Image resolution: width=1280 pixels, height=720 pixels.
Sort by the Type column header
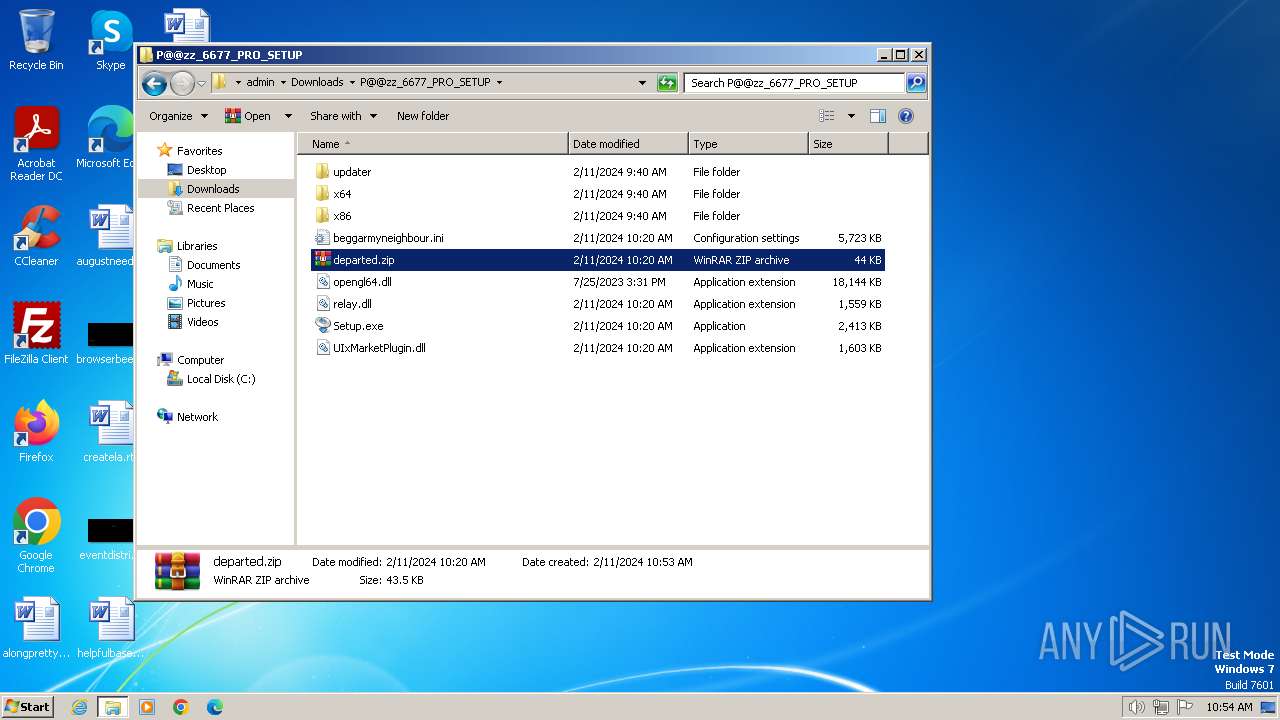click(x=748, y=144)
